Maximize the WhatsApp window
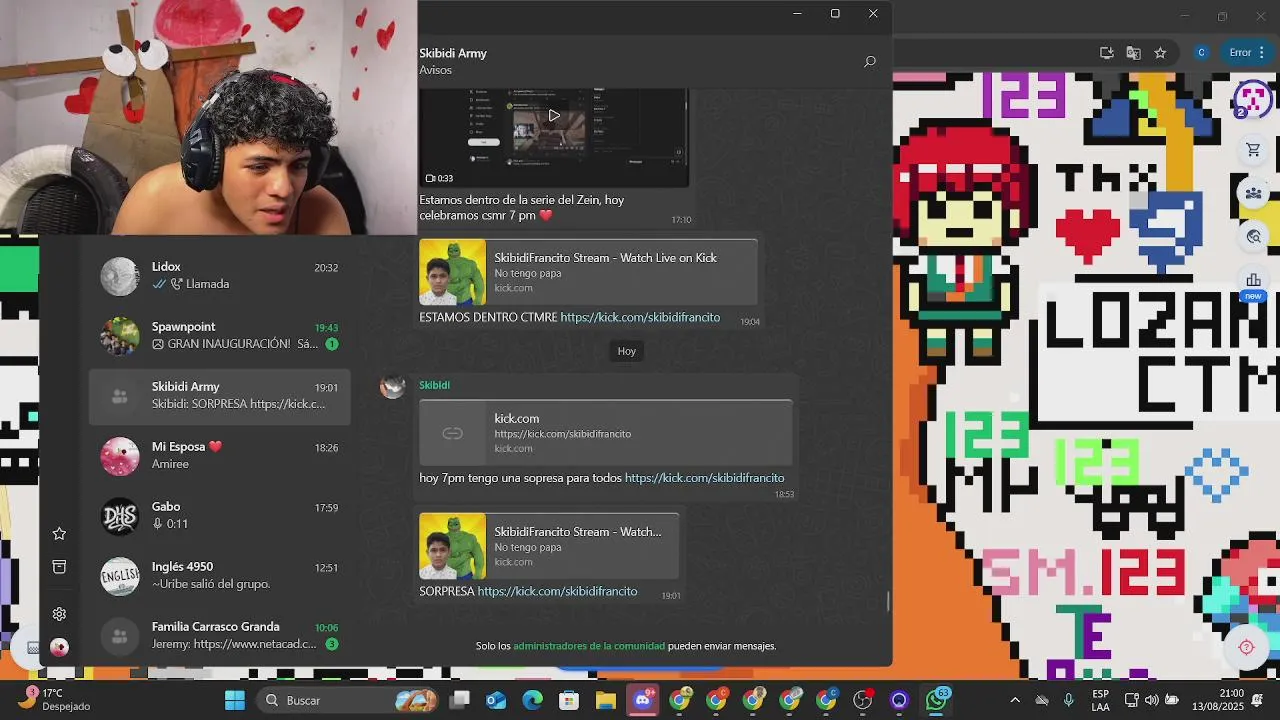The width and height of the screenshot is (1280, 720). coord(835,13)
